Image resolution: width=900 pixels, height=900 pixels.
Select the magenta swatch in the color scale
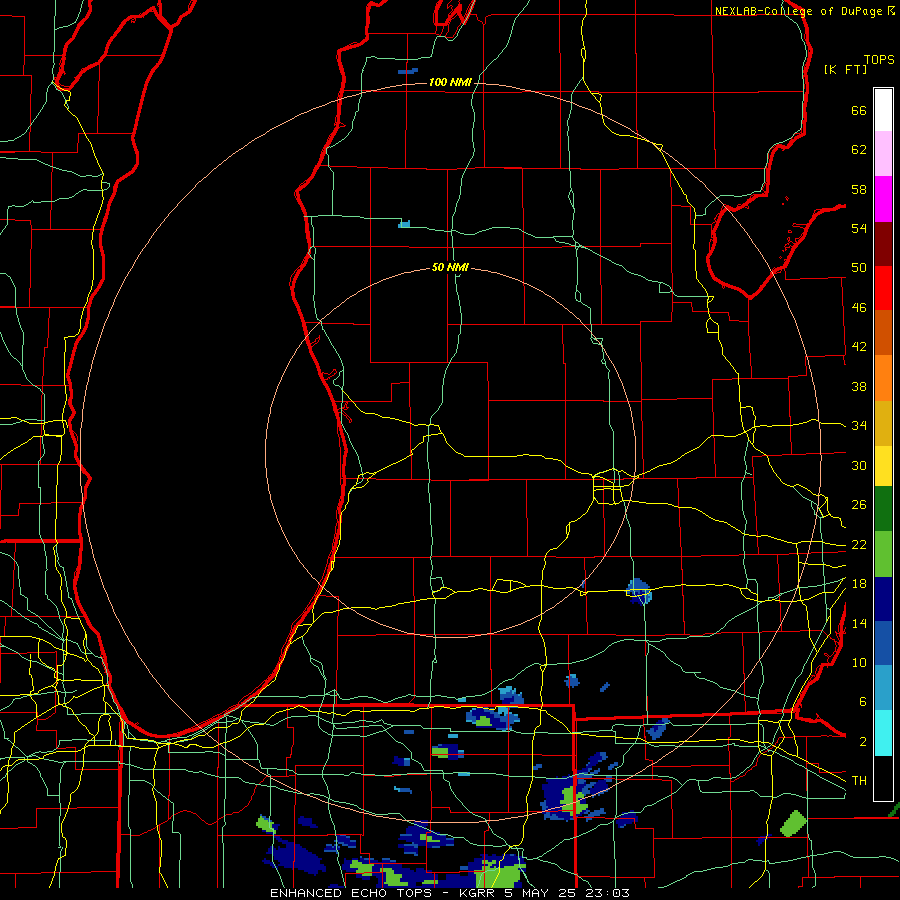tap(883, 199)
